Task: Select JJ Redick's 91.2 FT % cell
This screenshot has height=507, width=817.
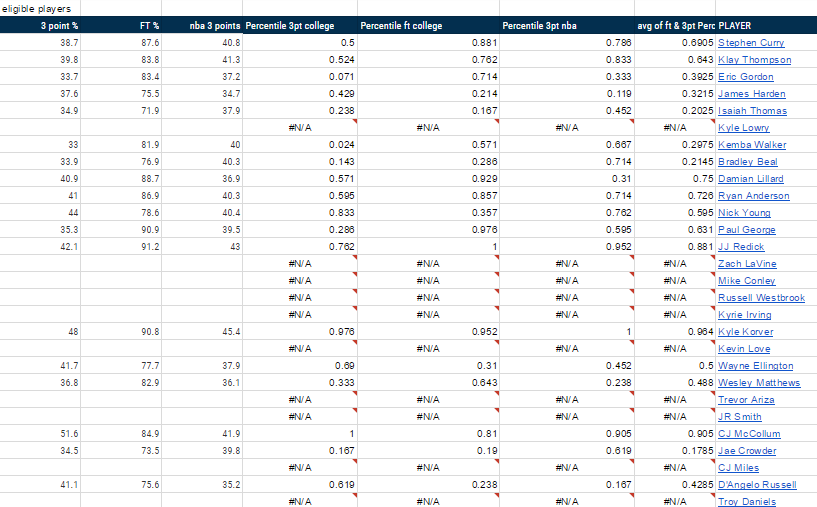Action: (x=121, y=247)
